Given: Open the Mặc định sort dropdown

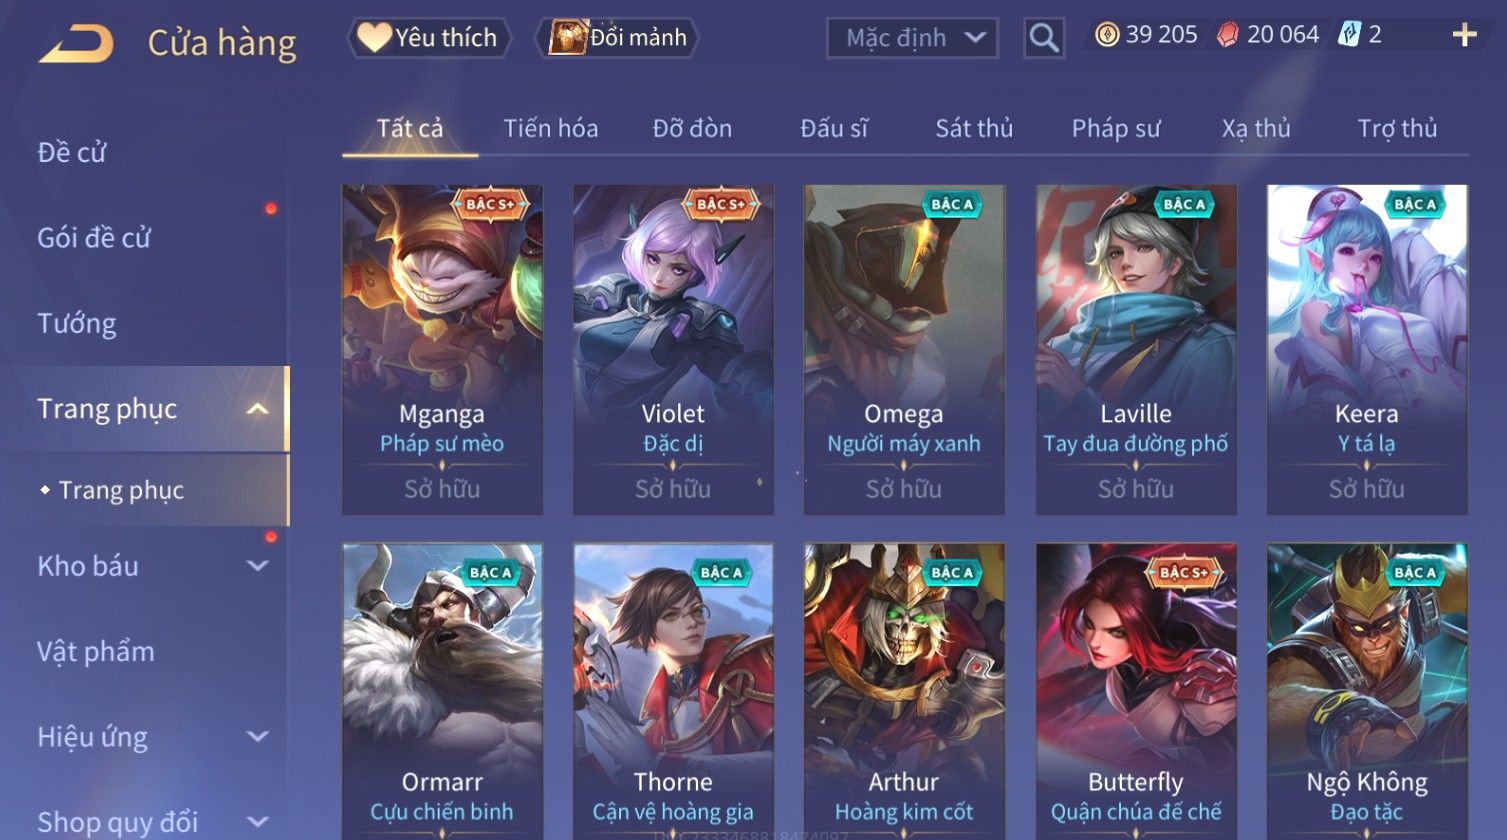Looking at the screenshot, I should 912,38.
